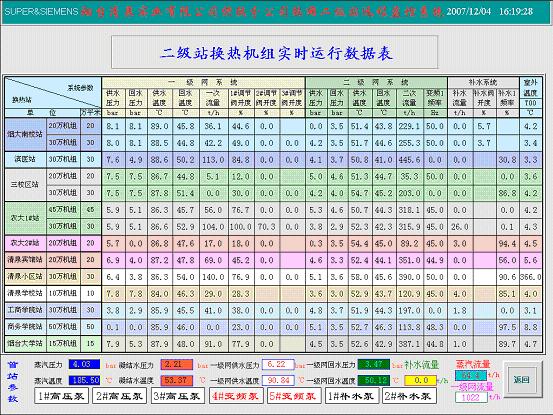Open the 5#变频泵 pump button
The image size is (553, 415).
[x=294, y=396]
